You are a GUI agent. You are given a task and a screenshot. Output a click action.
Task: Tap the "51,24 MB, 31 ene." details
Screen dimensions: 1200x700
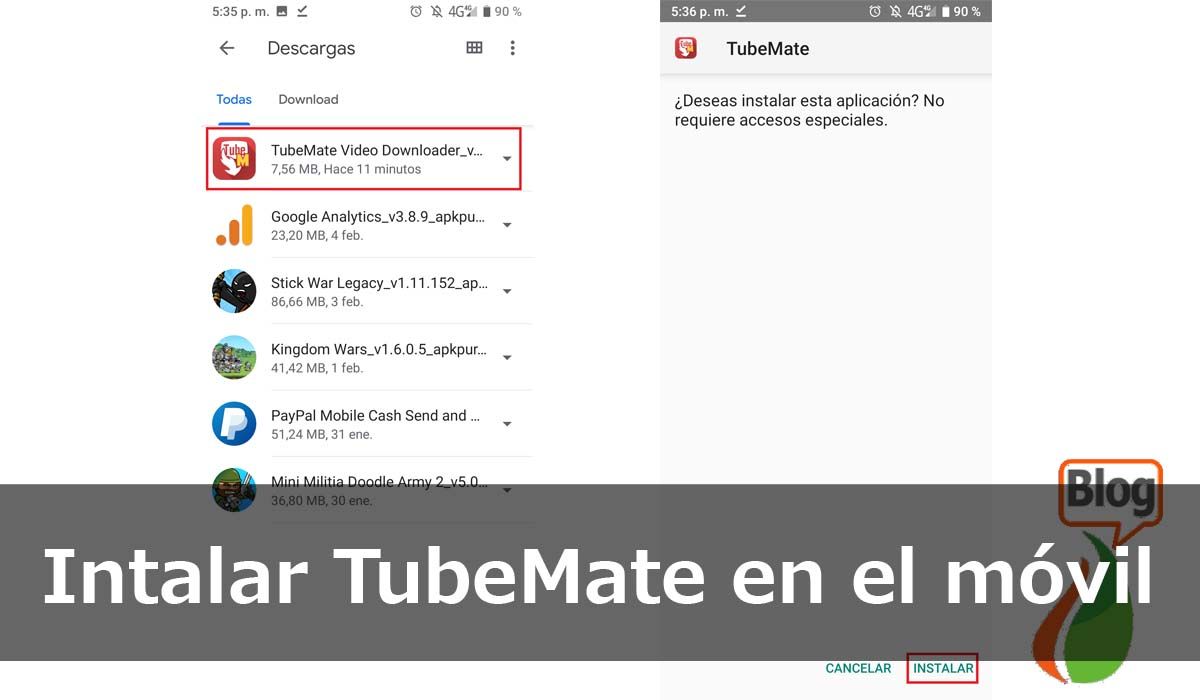click(320, 434)
